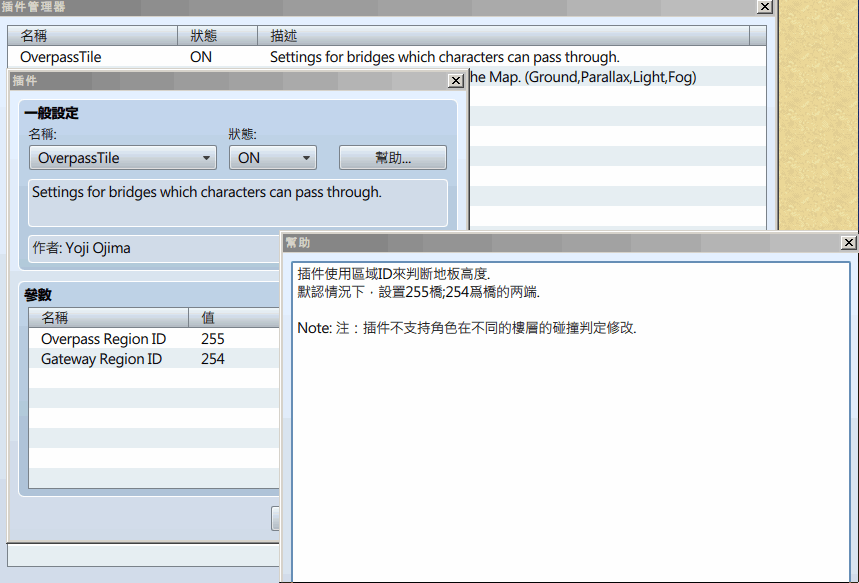Screen dimensions: 859x583
Task: Close the 插件 plugin dialog
Action: tap(455, 81)
